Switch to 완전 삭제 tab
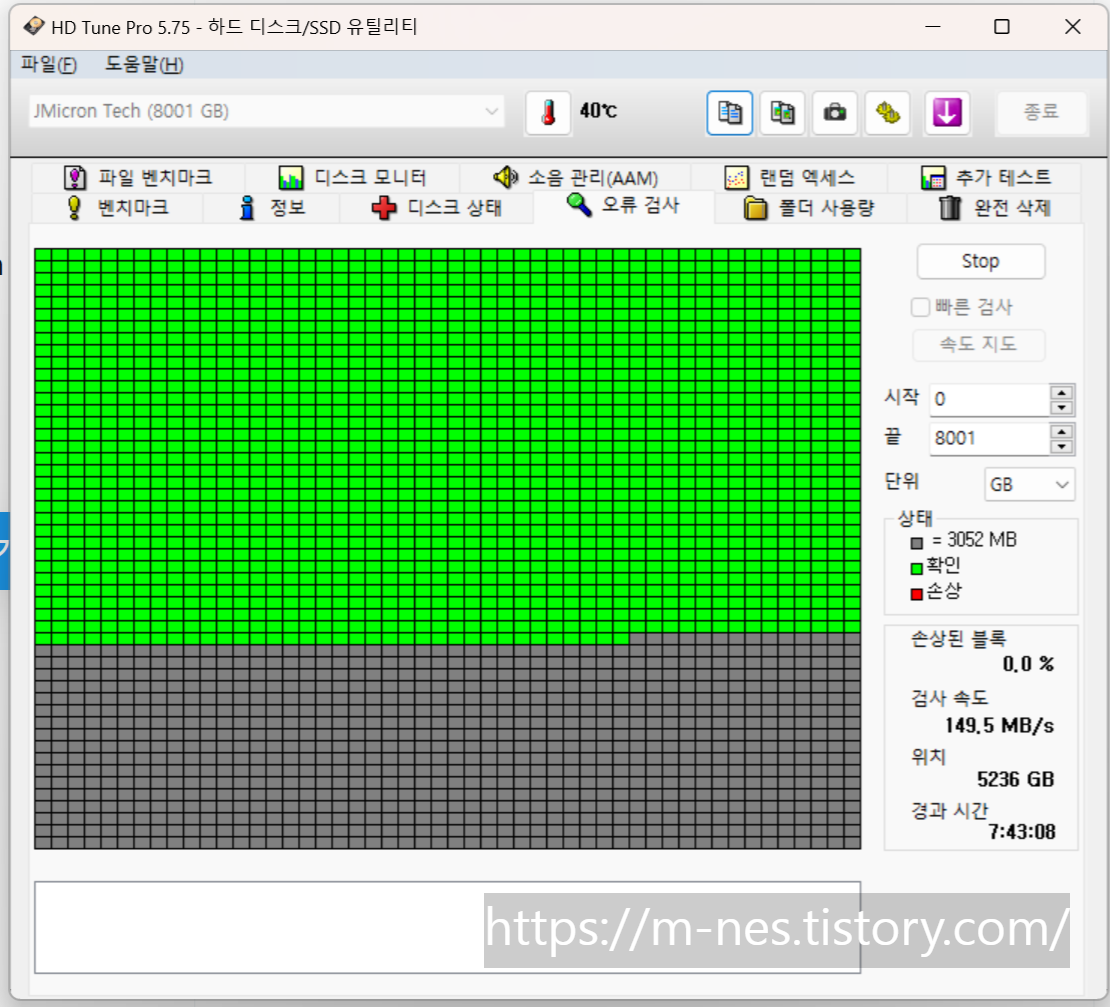Screen dimensions: 1110x1008 coord(994,207)
